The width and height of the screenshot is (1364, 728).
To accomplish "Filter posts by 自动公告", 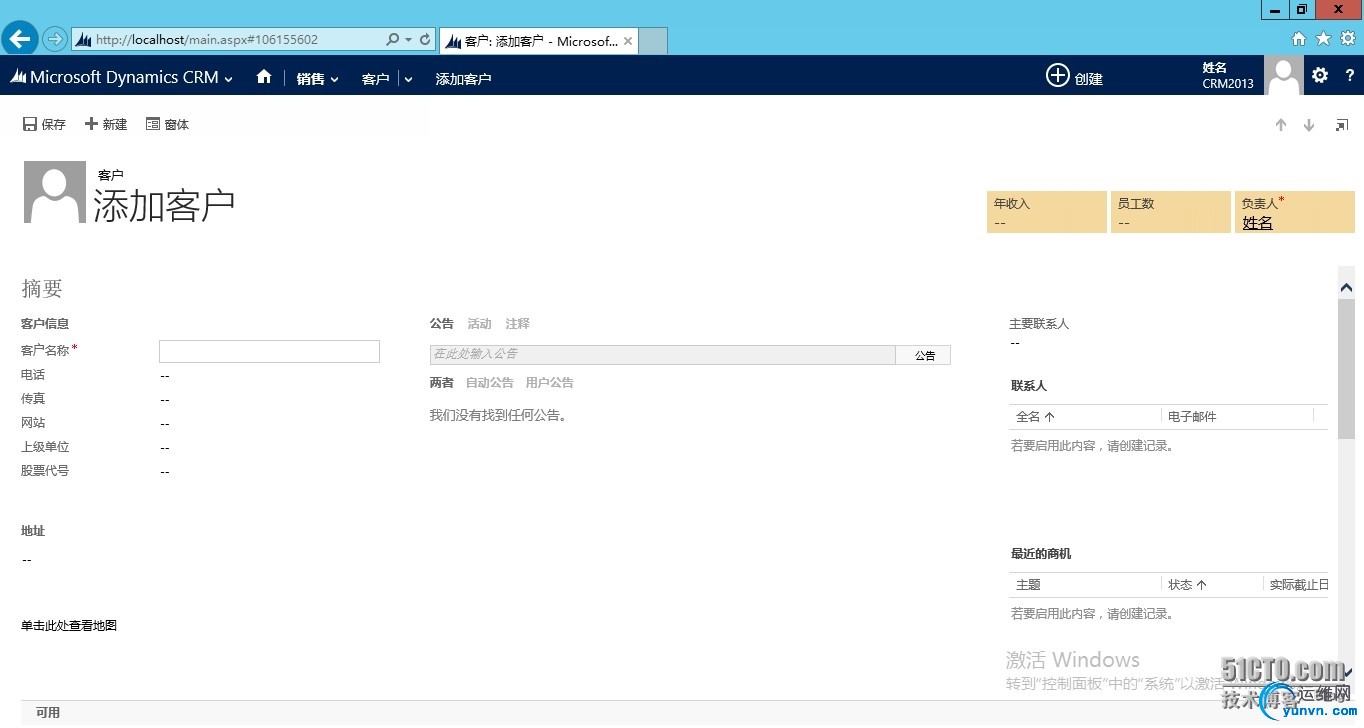I will coord(490,383).
